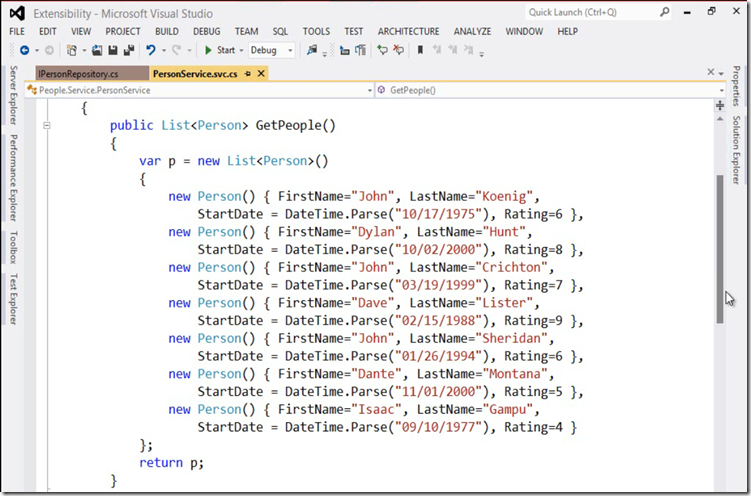This screenshot has height=496, width=751.
Task: Click the toolbar icon just before the Comment Selection icon
Action: click(x=361, y=50)
